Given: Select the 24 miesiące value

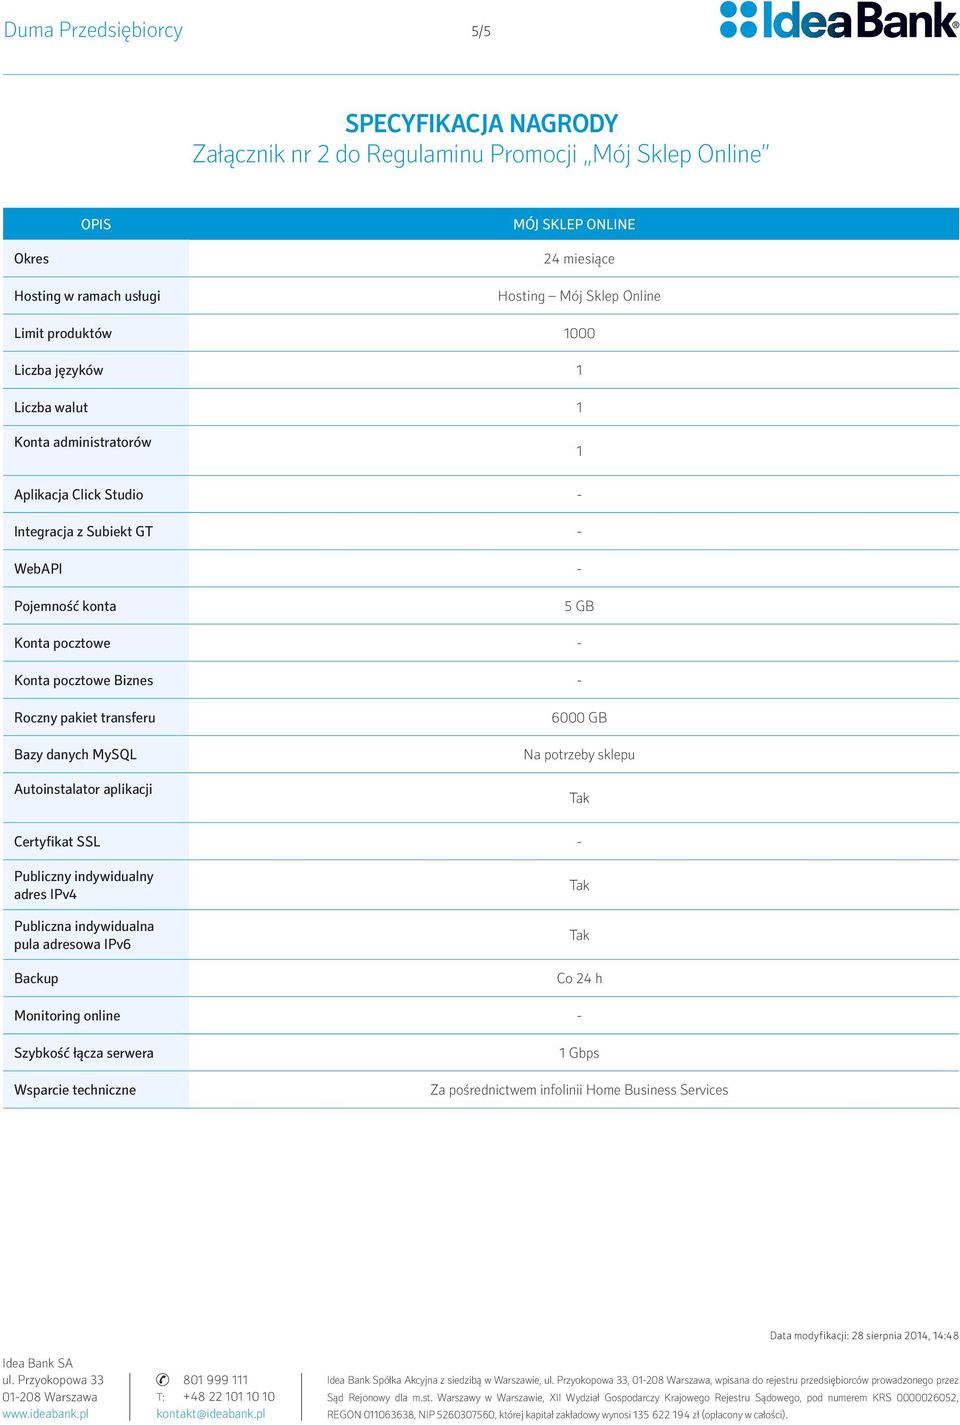Looking at the screenshot, I should click(x=579, y=259).
